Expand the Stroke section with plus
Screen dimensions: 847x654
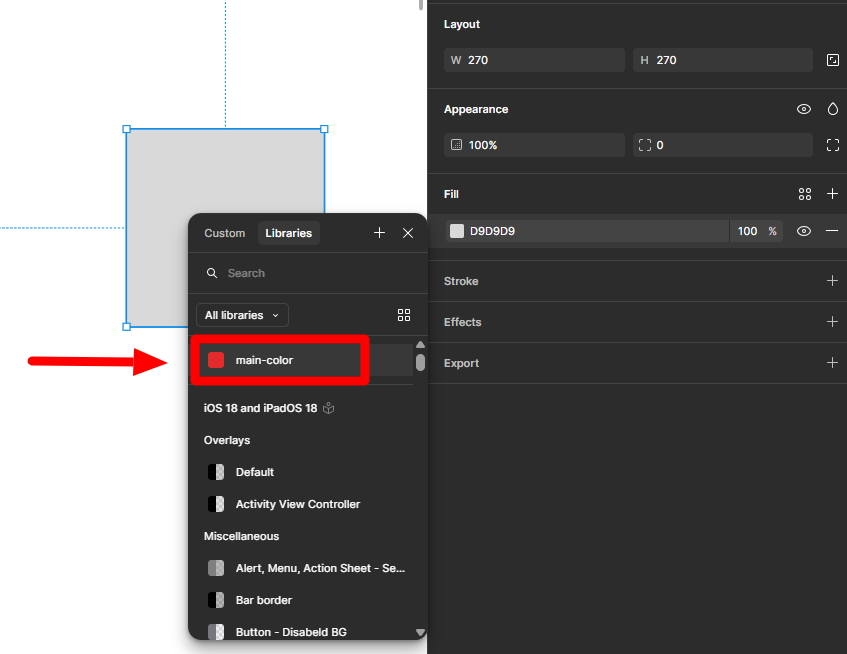click(x=832, y=281)
